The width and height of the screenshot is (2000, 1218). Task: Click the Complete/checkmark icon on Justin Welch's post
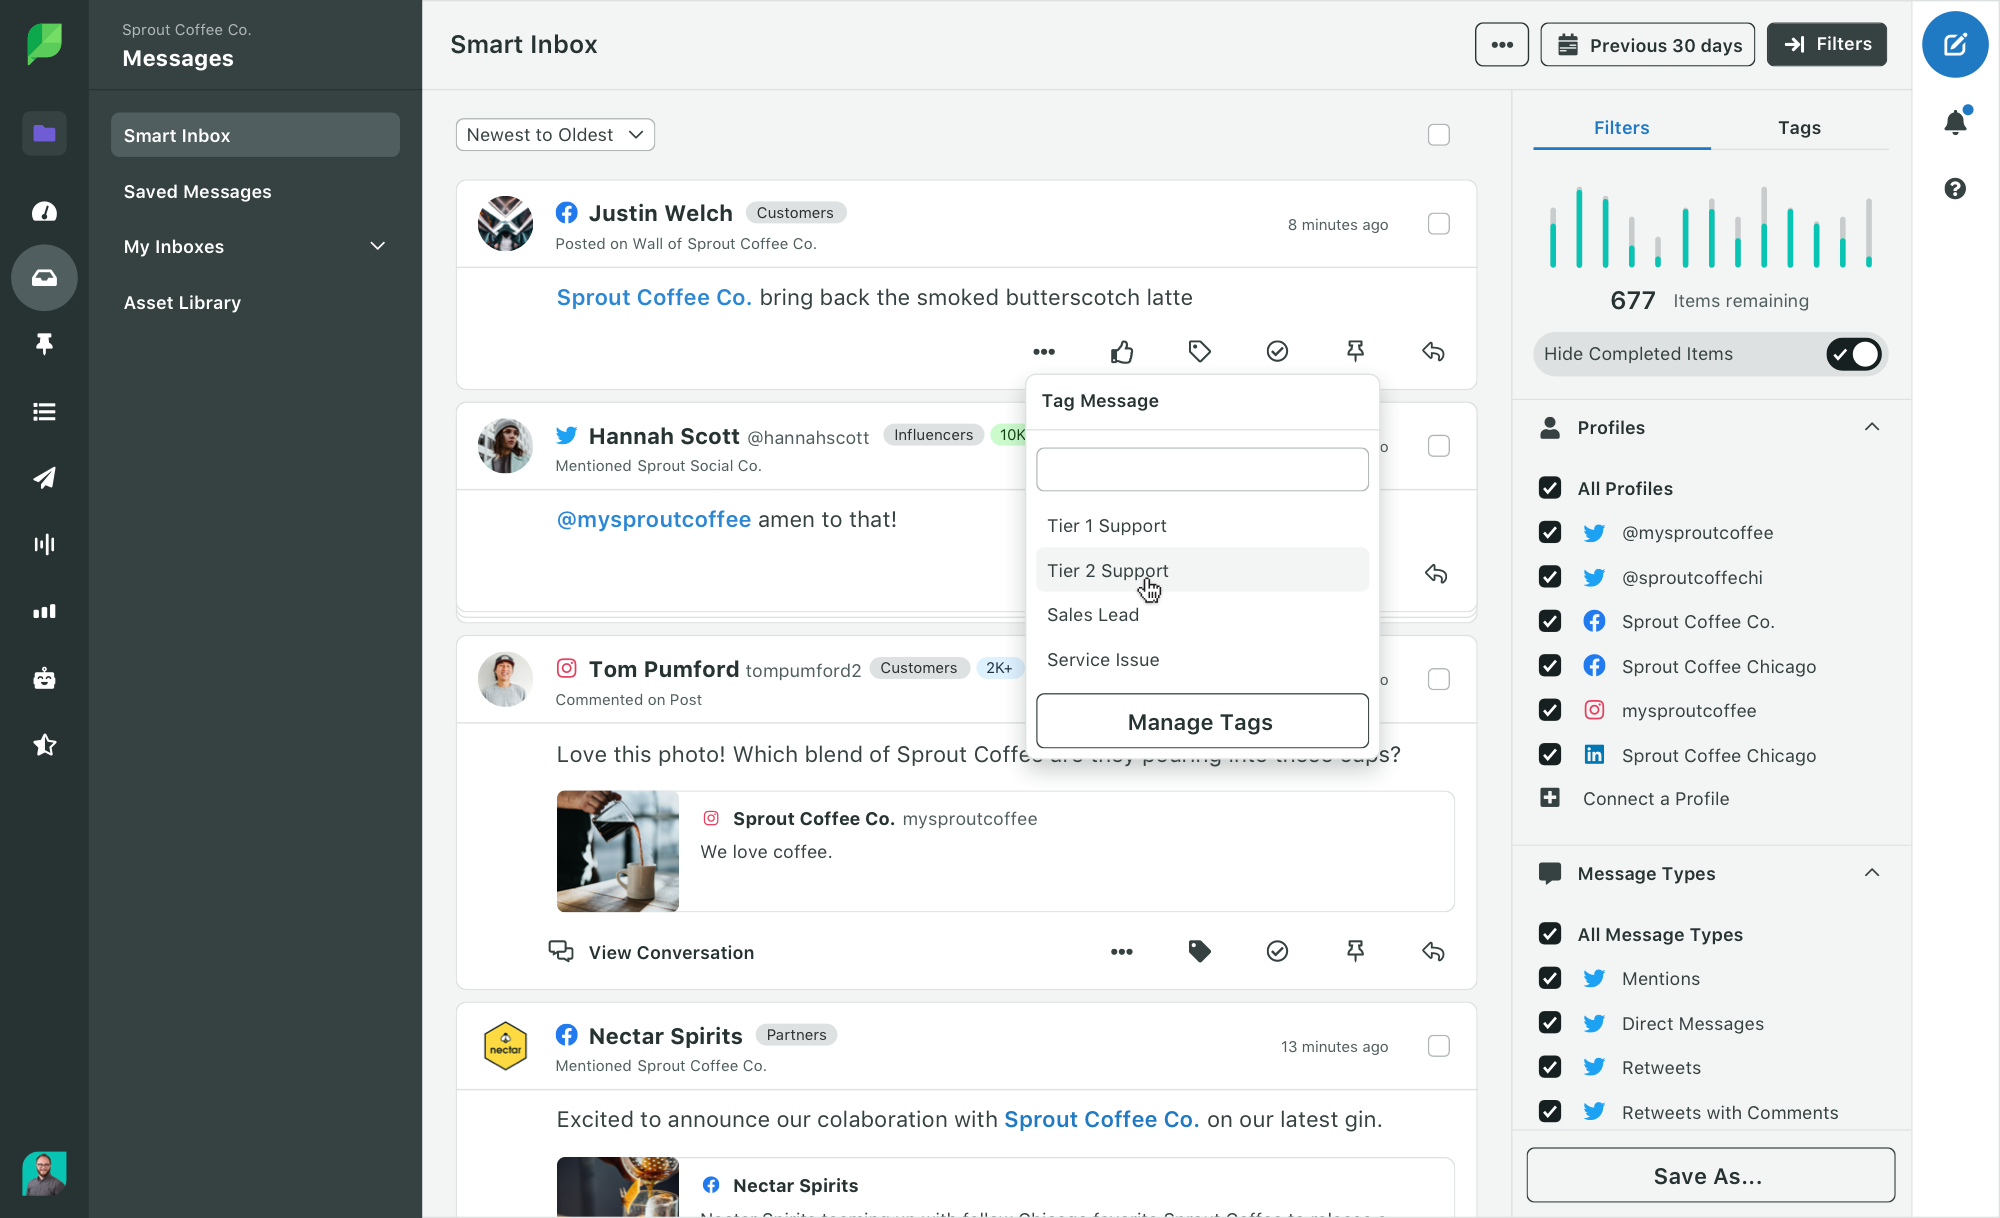point(1277,350)
